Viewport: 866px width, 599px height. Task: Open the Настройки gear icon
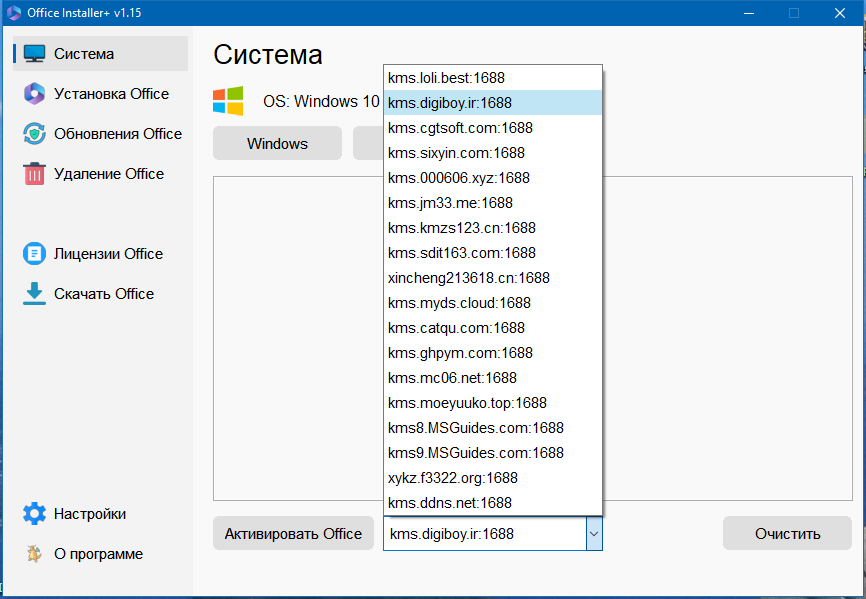34,514
